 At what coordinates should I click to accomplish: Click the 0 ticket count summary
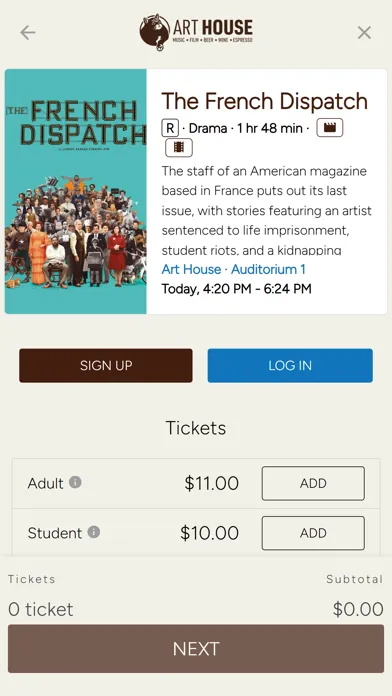(41, 609)
